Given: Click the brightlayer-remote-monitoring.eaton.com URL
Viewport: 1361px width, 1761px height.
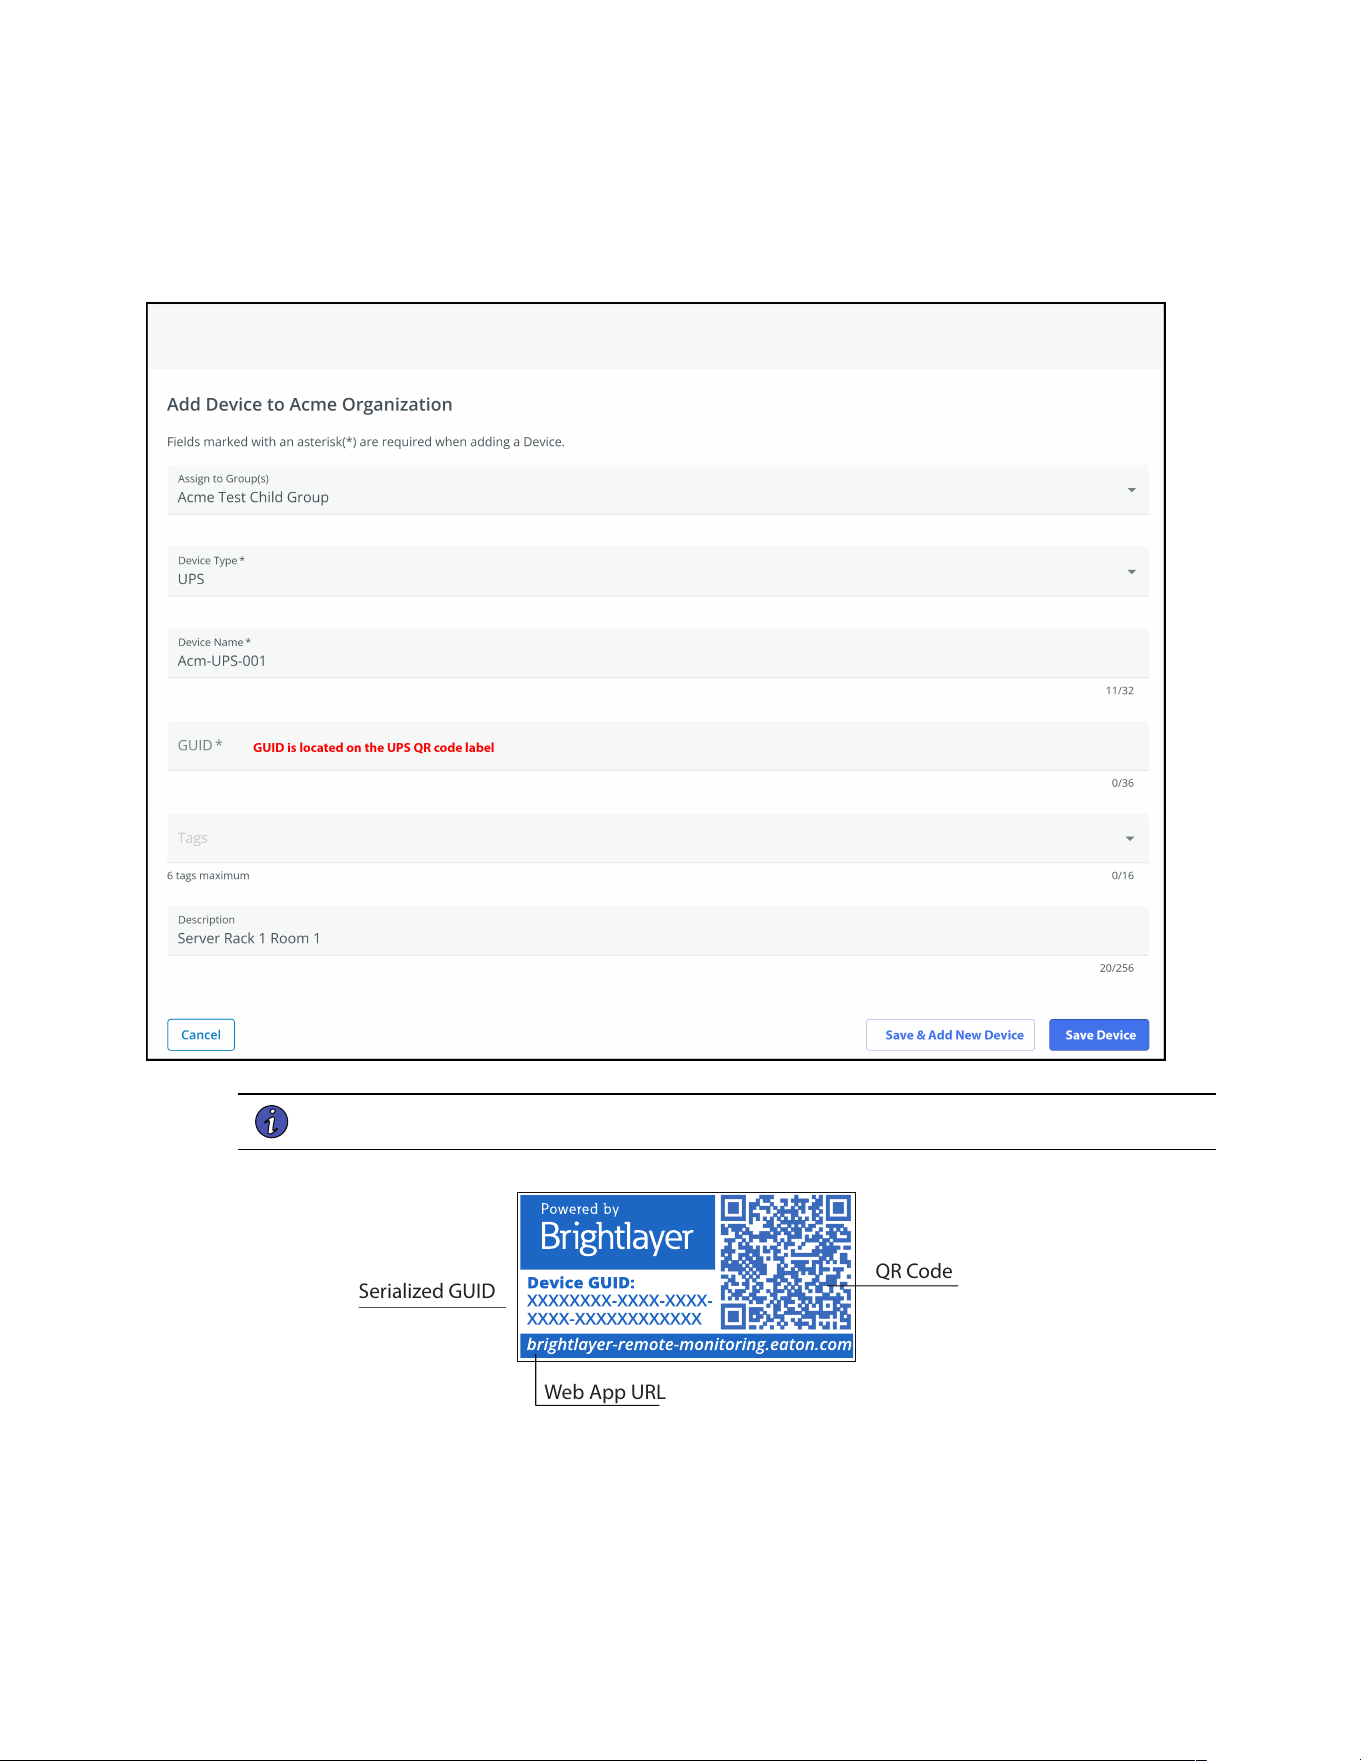Looking at the screenshot, I should click(x=688, y=1344).
